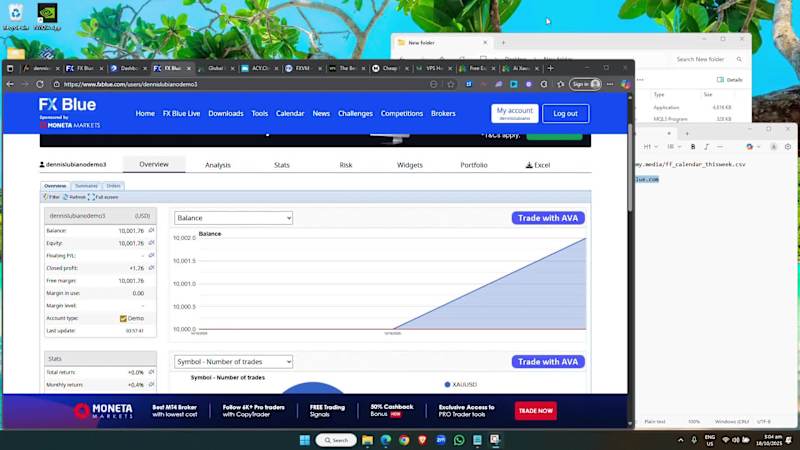
Task: Open the list style dropdown in Notepad
Action: click(673, 146)
